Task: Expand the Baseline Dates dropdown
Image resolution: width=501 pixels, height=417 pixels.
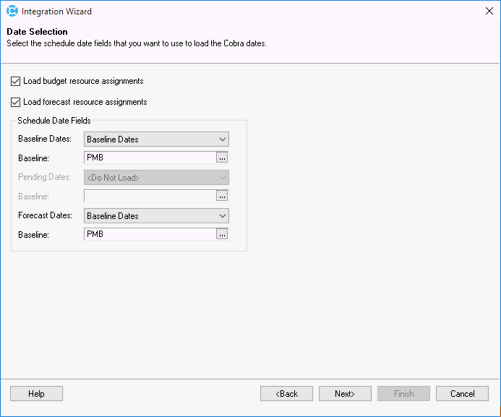Action: (x=156, y=139)
